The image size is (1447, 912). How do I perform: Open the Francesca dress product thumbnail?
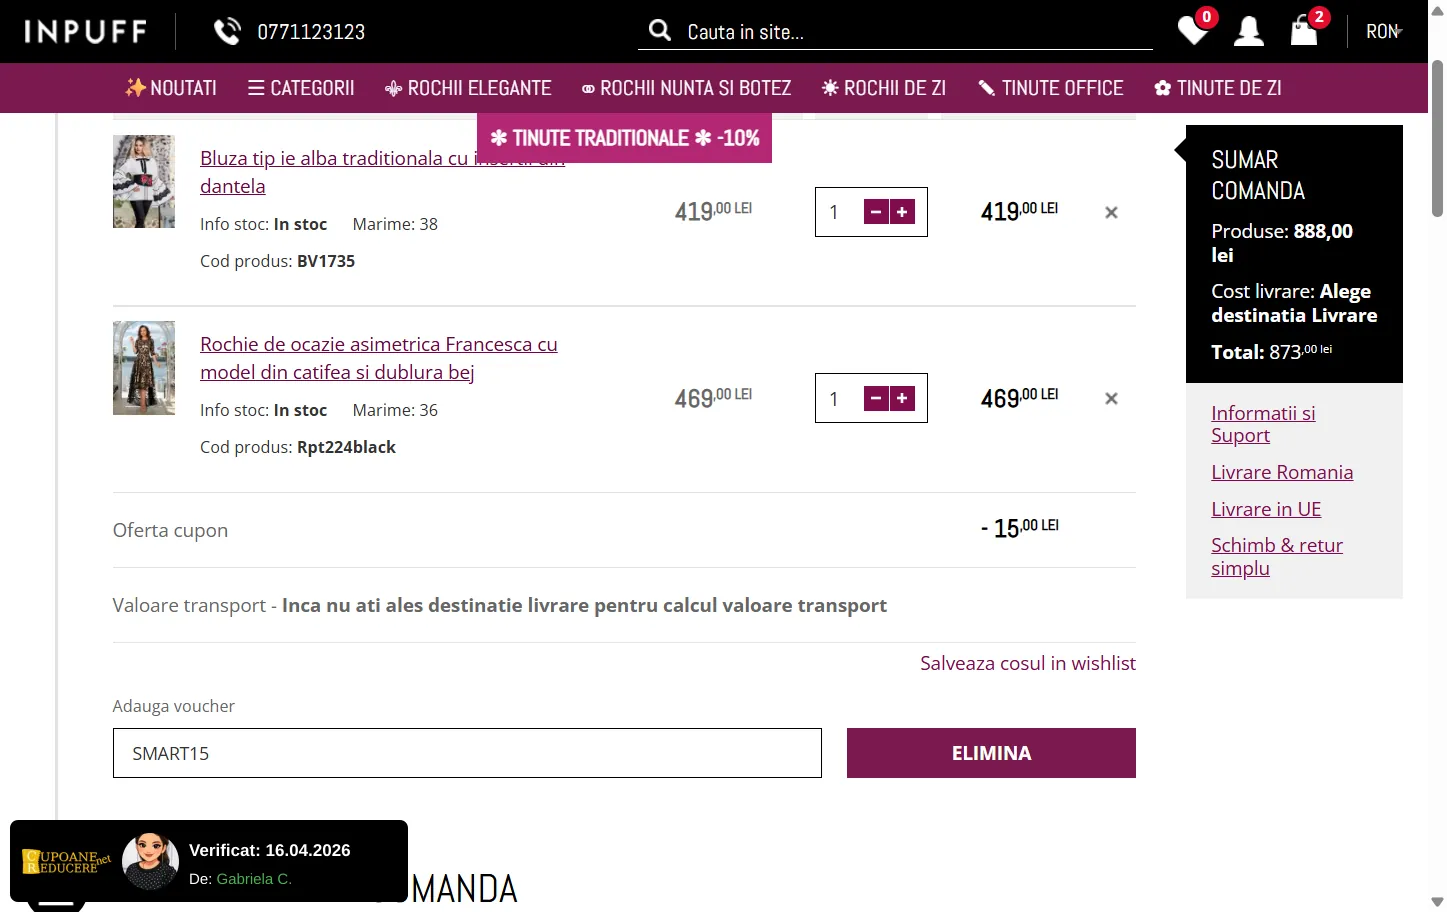click(x=144, y=368)
